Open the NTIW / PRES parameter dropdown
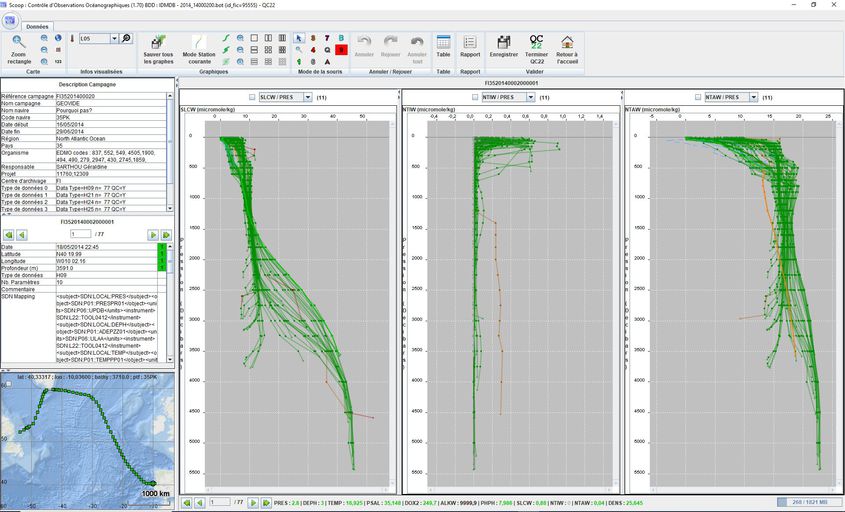Screen dimensions: 845x512 (531, 98)
